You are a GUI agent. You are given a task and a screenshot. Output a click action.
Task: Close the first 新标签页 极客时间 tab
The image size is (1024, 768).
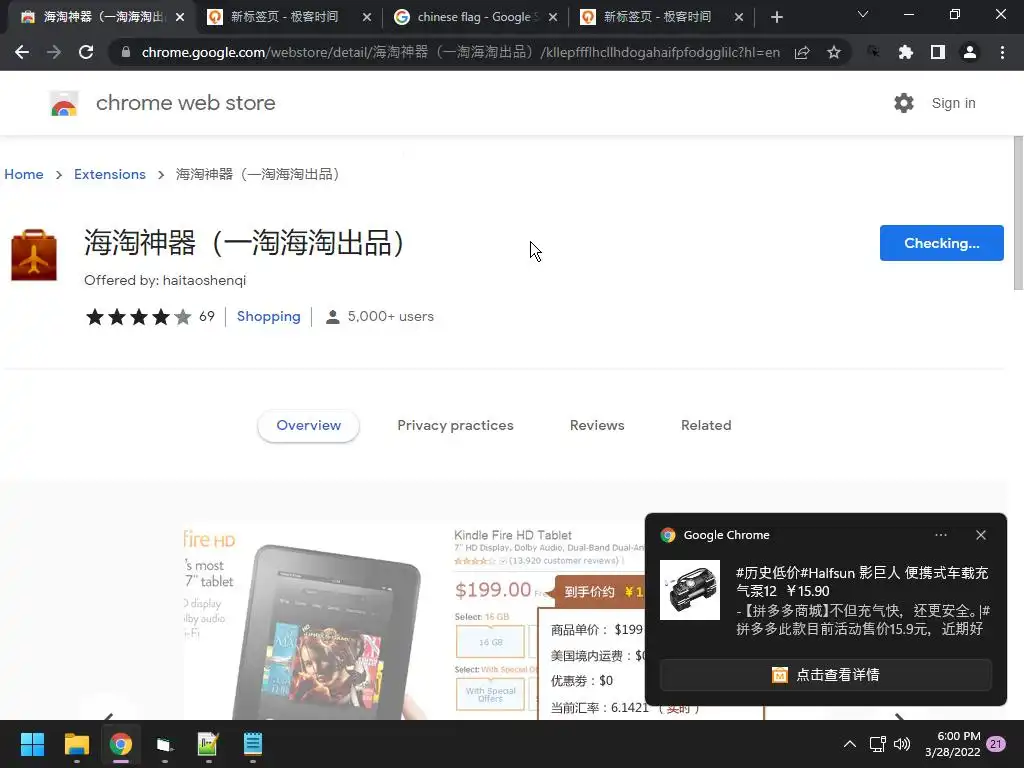pyautogui.click(x=367, y=17)
